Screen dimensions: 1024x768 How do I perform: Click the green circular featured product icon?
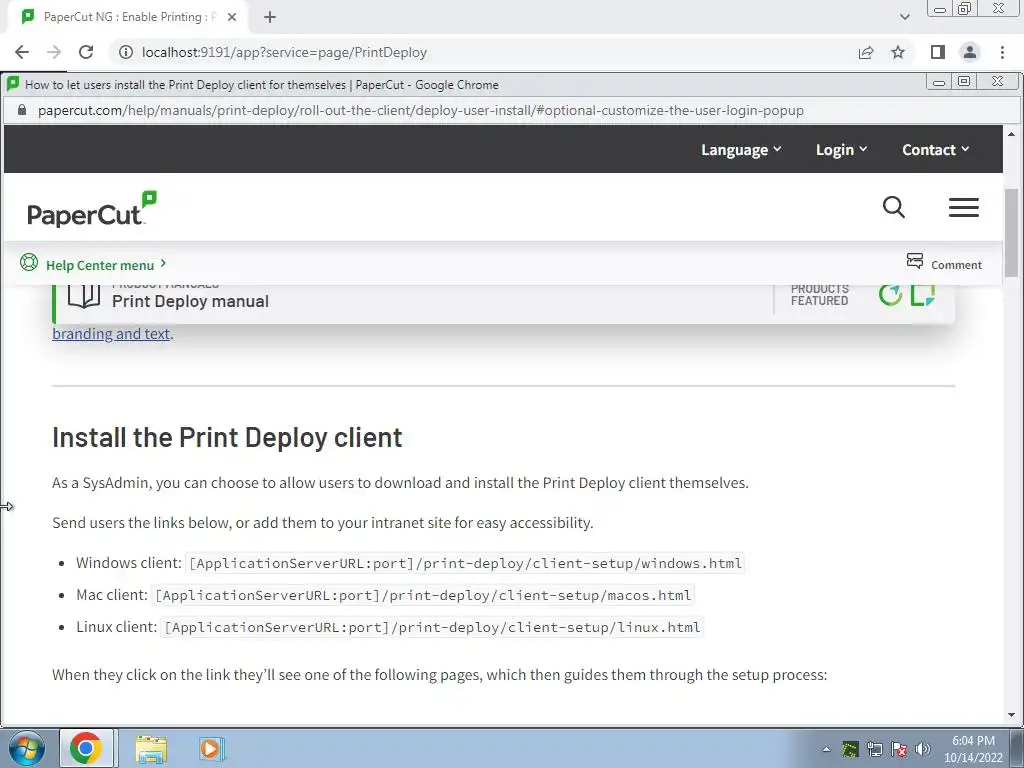click(889, 295)
